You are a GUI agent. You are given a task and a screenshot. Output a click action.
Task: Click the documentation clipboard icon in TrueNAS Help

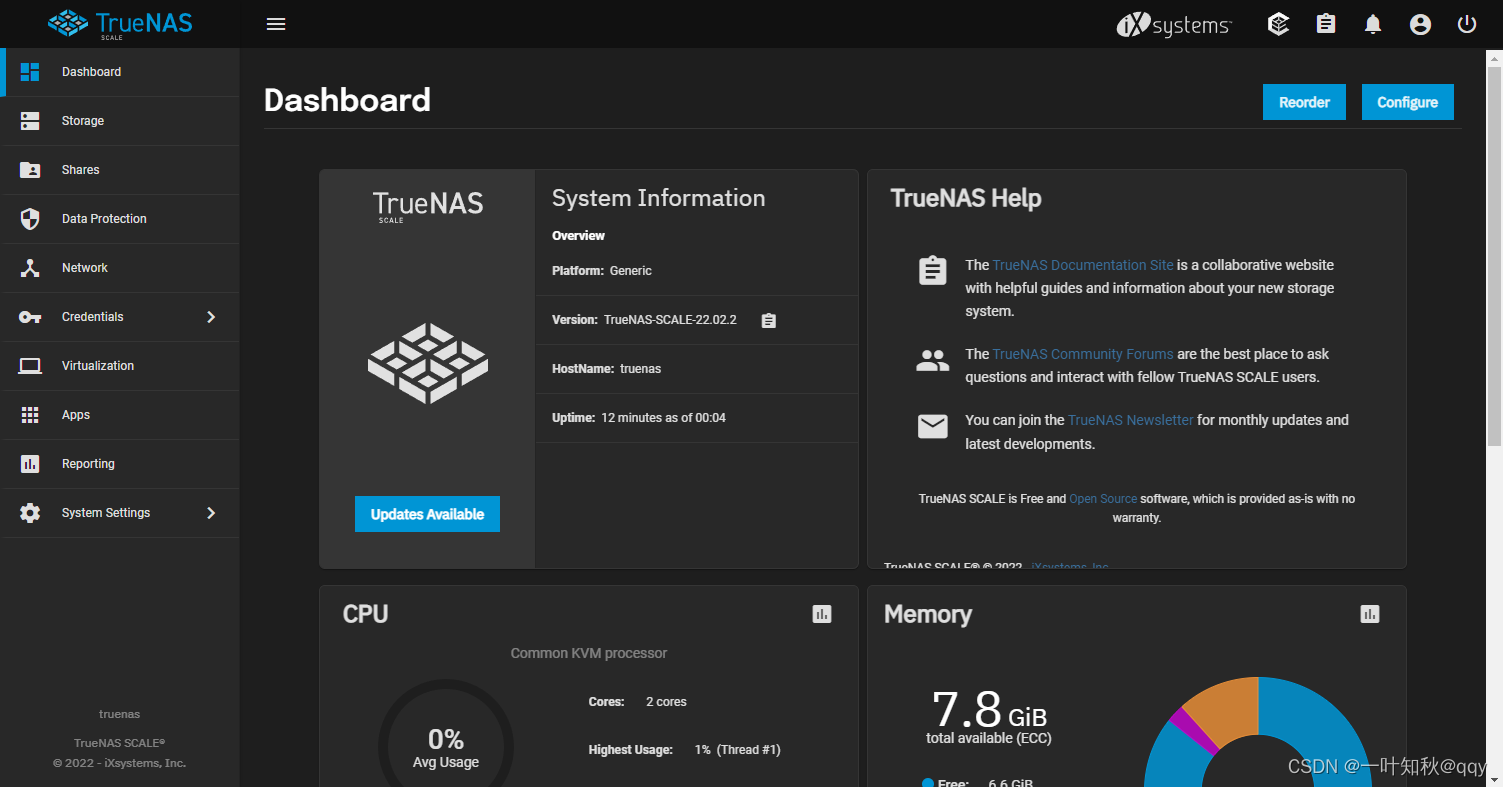click(x=932, y=271)
